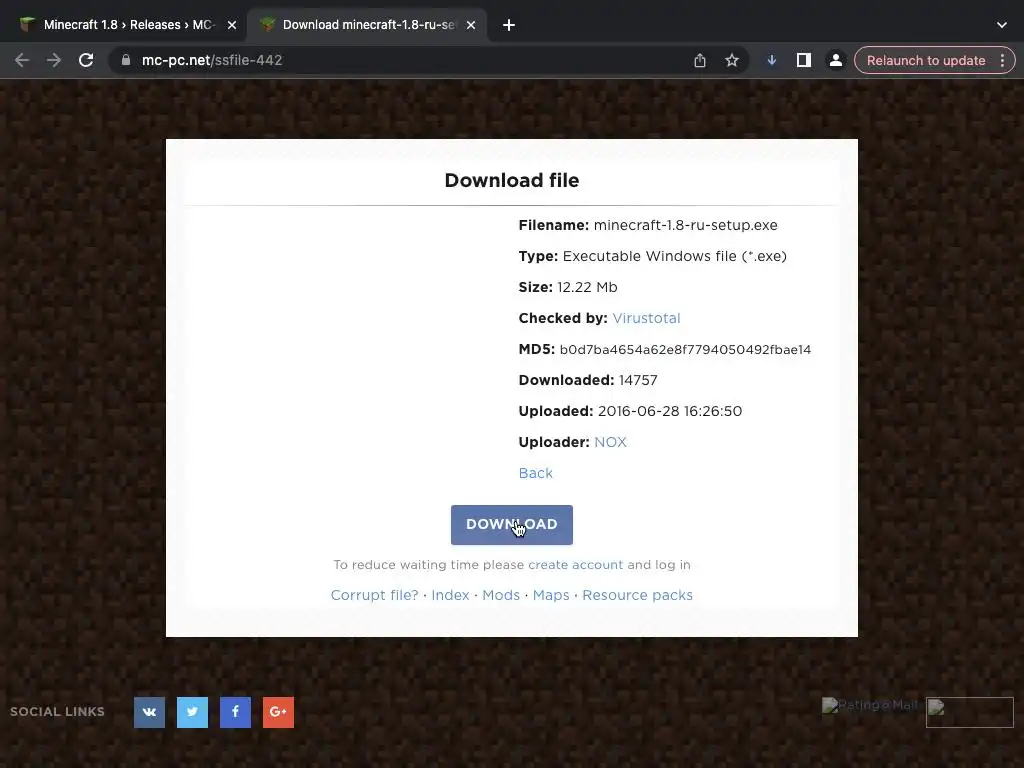Click the Size value 12.22 Mb

(x=587, y=287)
